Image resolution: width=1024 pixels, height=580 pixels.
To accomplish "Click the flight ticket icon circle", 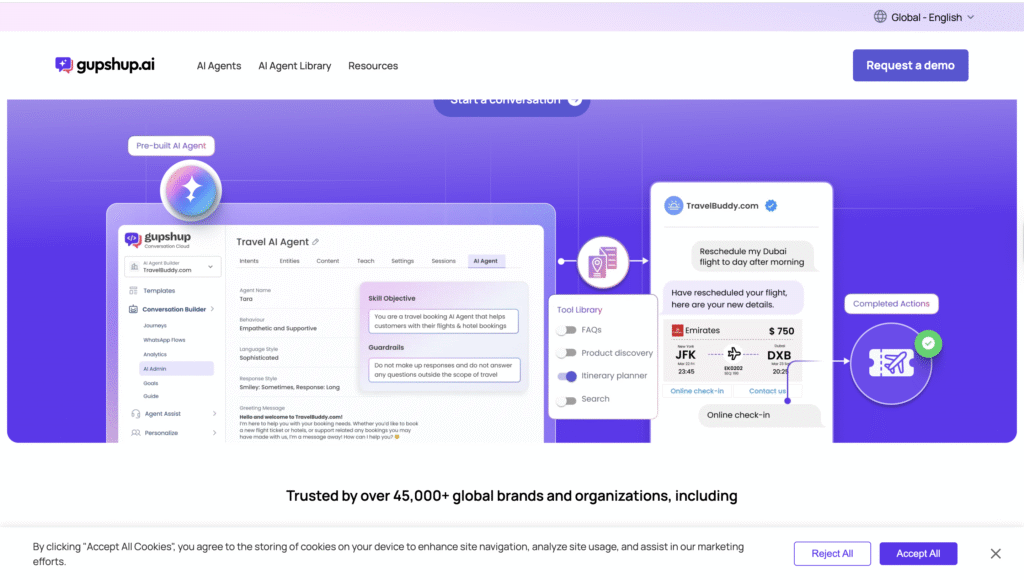I will click(891, 363).
